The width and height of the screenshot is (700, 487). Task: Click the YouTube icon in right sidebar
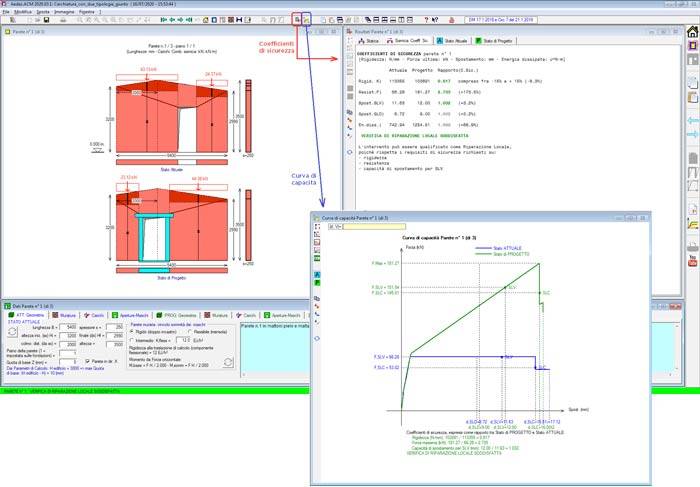(692, 261)
